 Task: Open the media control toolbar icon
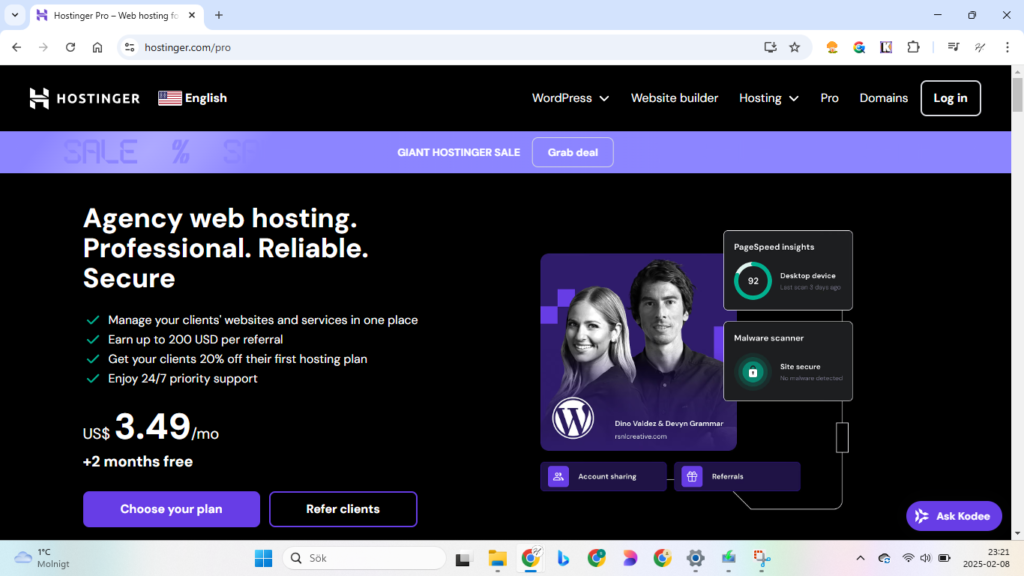coord(953,47)
